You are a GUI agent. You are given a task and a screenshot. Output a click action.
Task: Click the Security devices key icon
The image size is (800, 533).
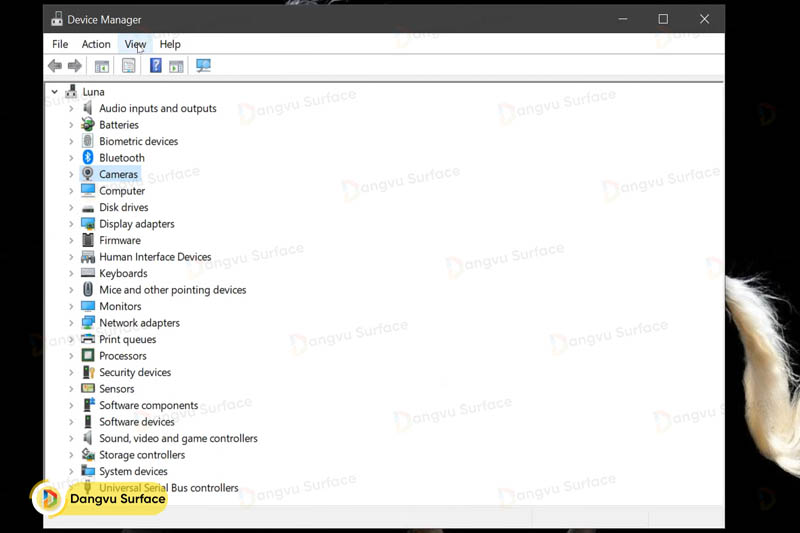(88, 372)
